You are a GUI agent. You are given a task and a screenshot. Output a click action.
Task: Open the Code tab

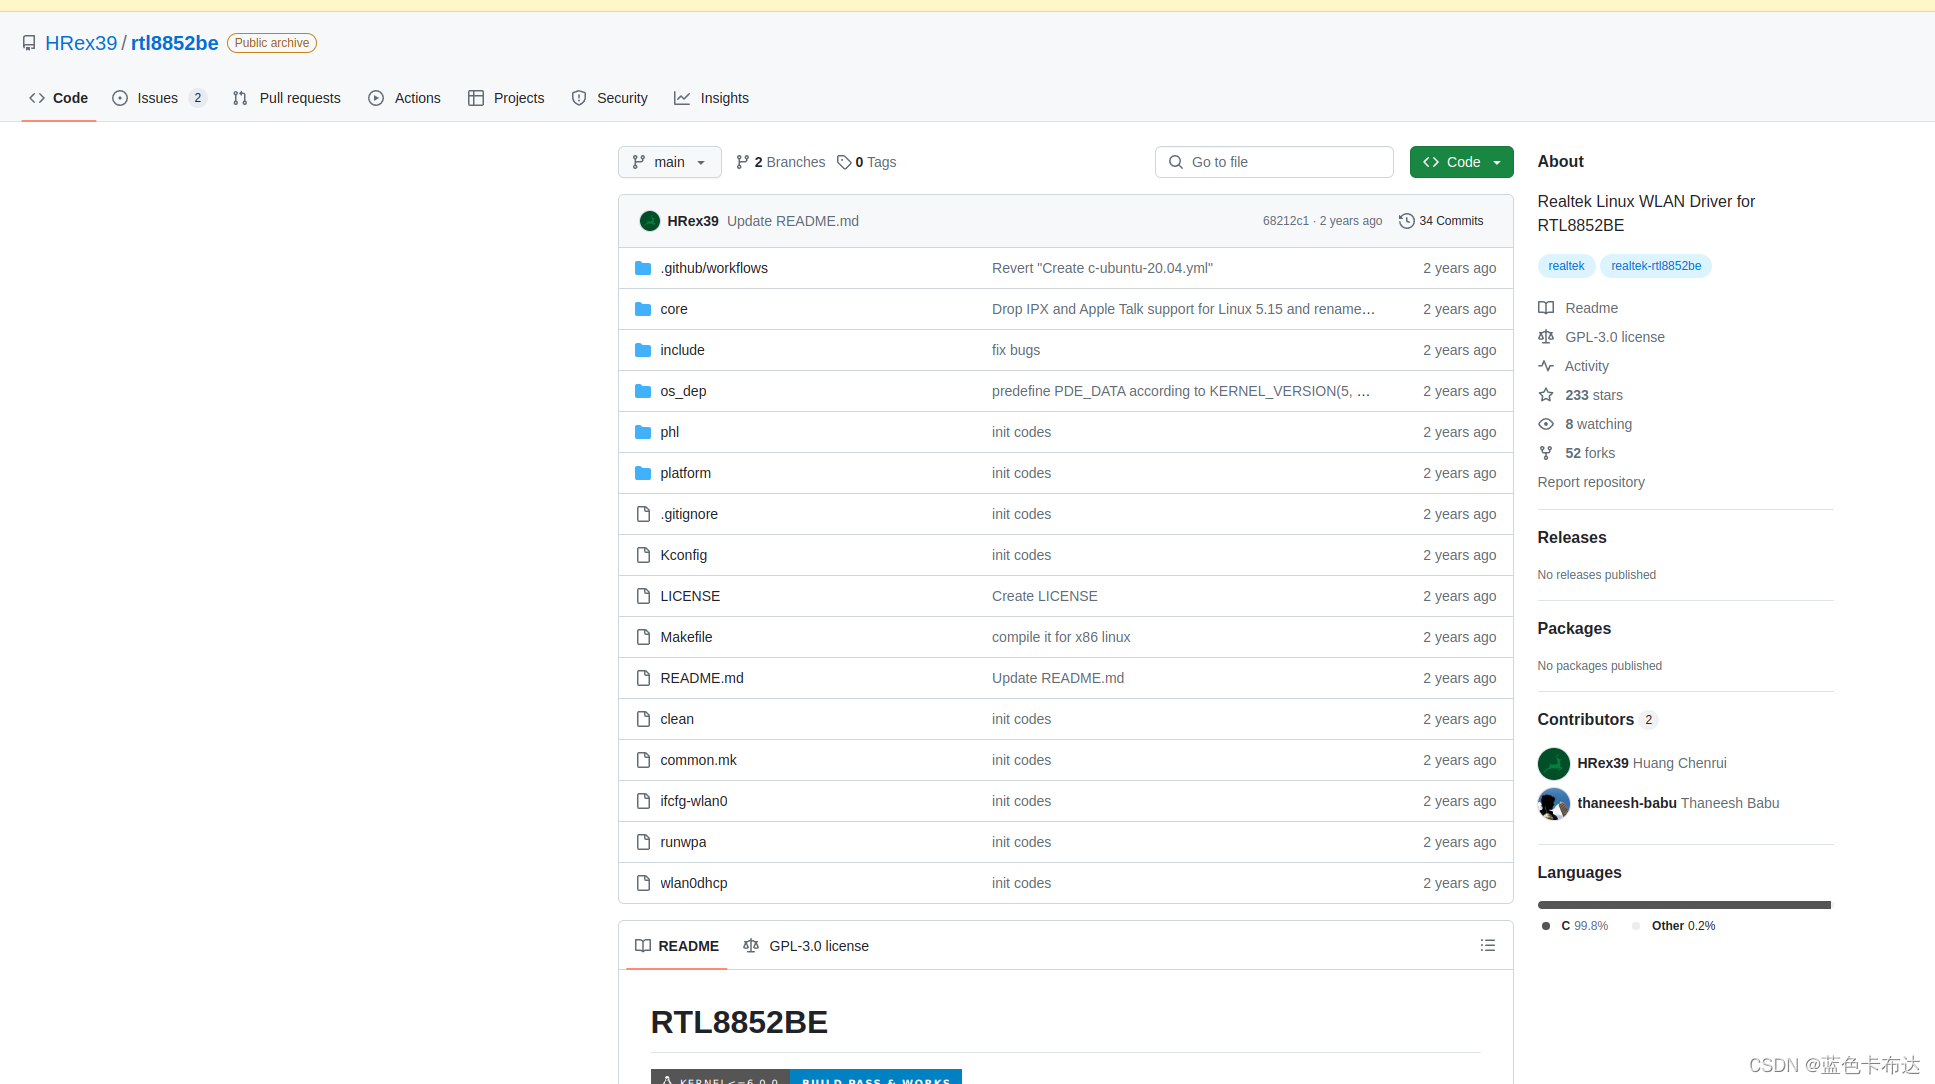coord(59,98)
